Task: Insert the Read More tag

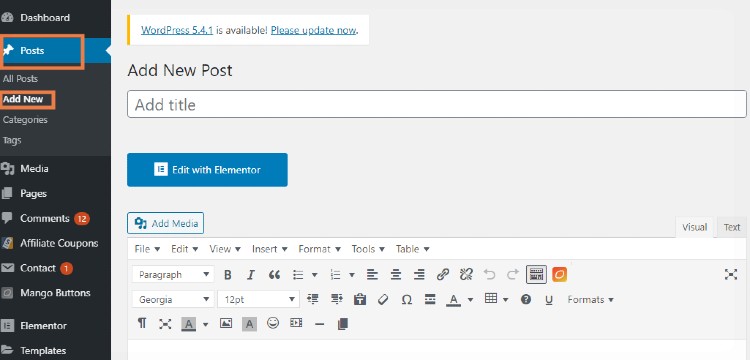Action: point(430,299)
